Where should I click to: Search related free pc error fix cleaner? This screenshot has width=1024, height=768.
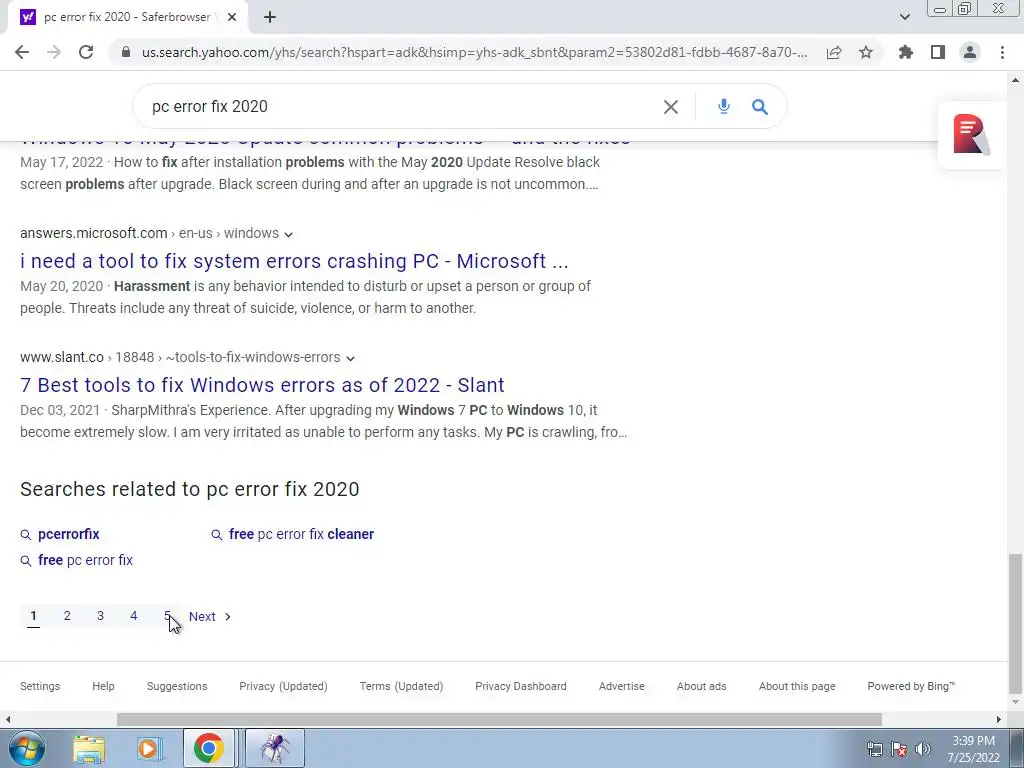pyautogui.click(x=301, y=534)
